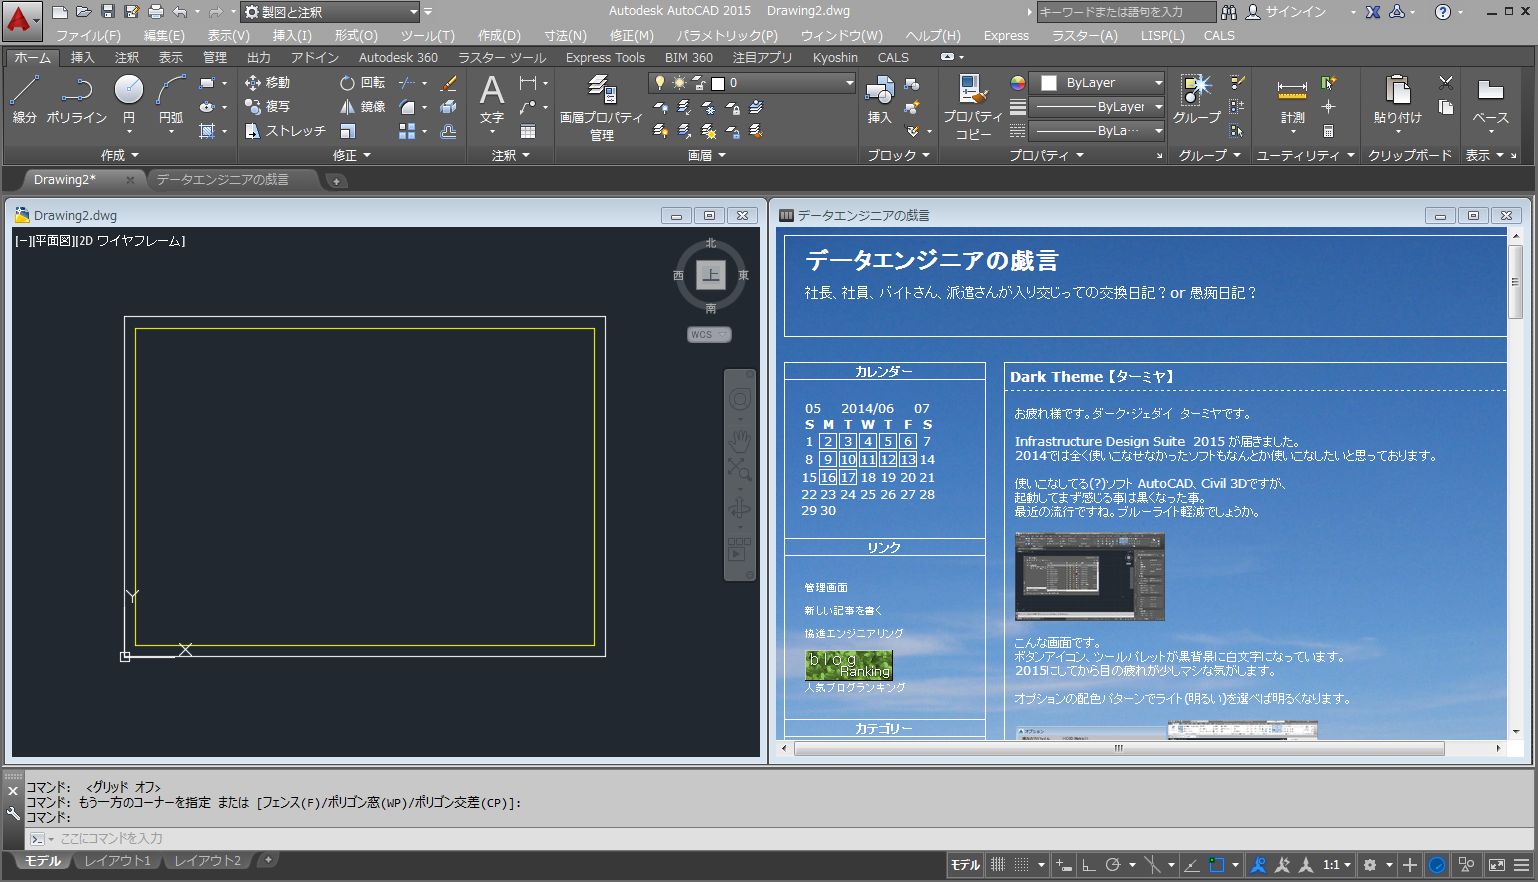The width and height of the screenshot is (1538, 882).
Task: Toggle ortho mode in status bar
Action: click(1087, 865)
